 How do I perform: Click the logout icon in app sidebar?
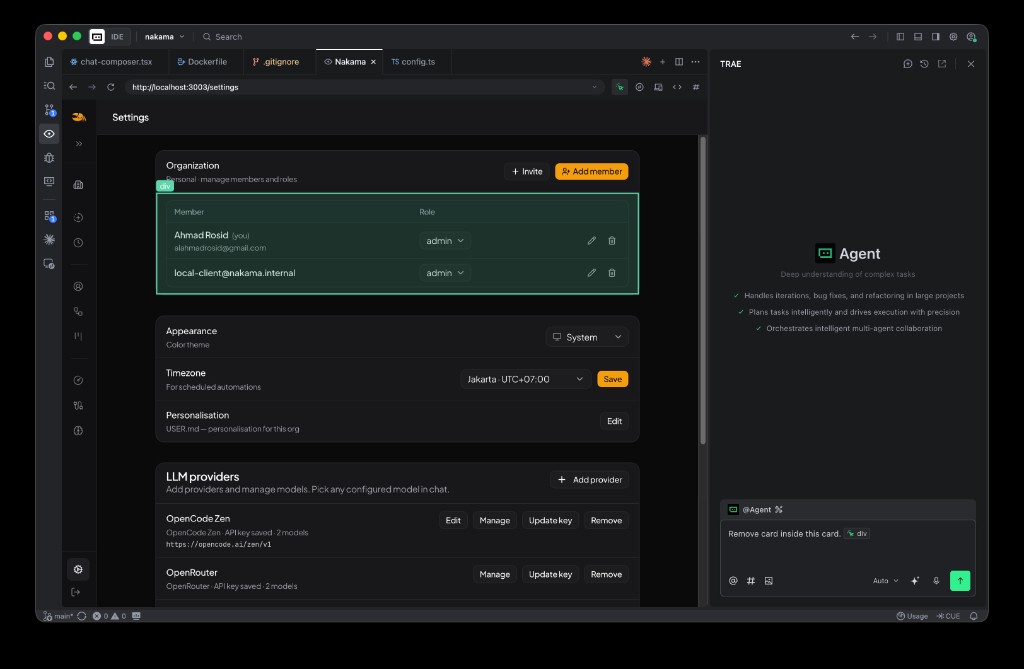(76, 592)
